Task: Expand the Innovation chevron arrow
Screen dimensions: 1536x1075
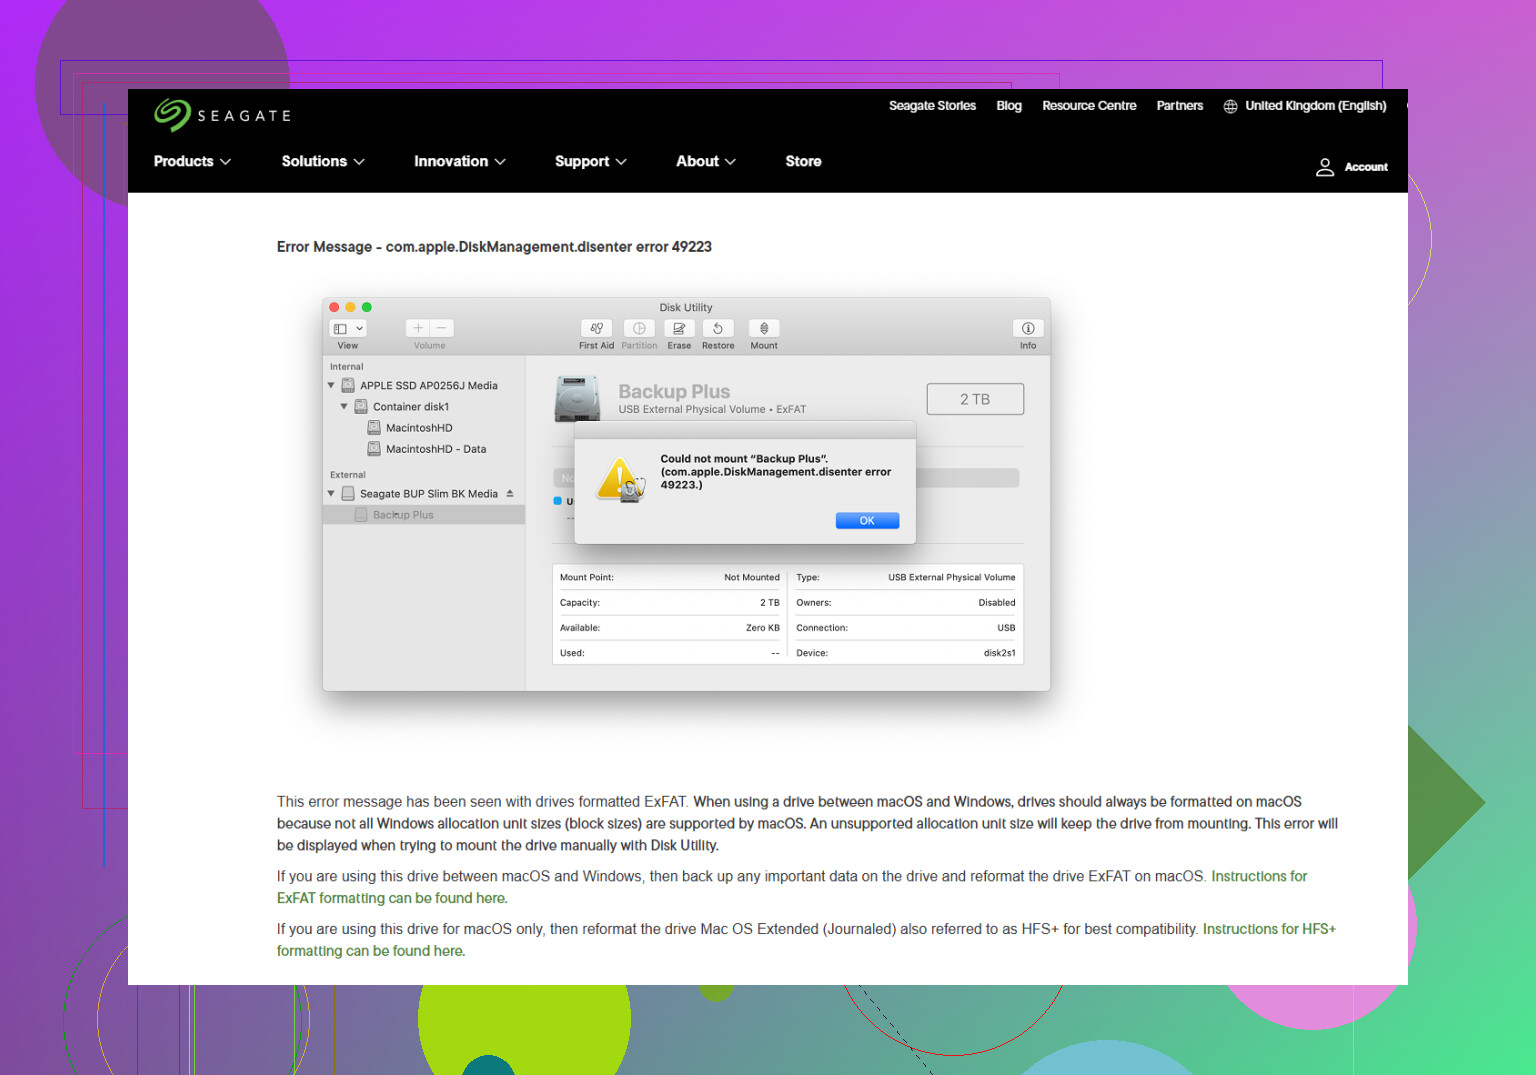Action: (x=500, y=162)
